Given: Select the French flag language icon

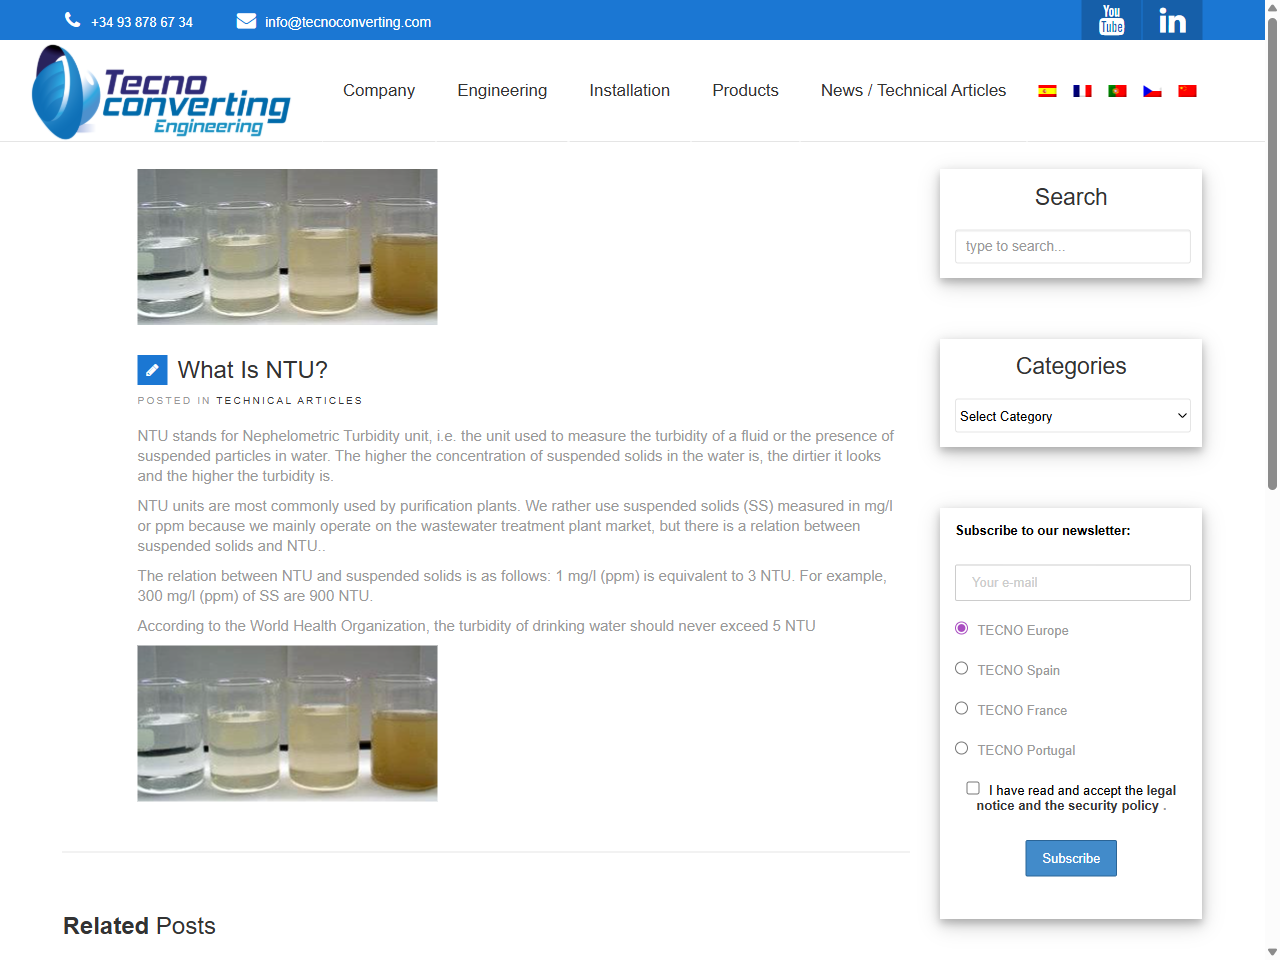Looking at the screenshot, I should click(1082, 90).
